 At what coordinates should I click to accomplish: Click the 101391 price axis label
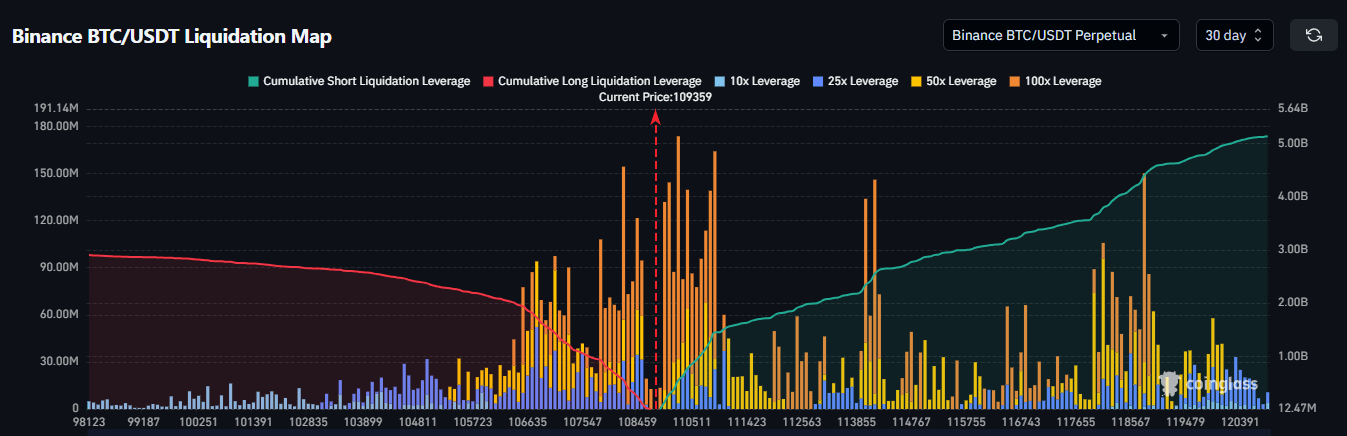point(254,423)
